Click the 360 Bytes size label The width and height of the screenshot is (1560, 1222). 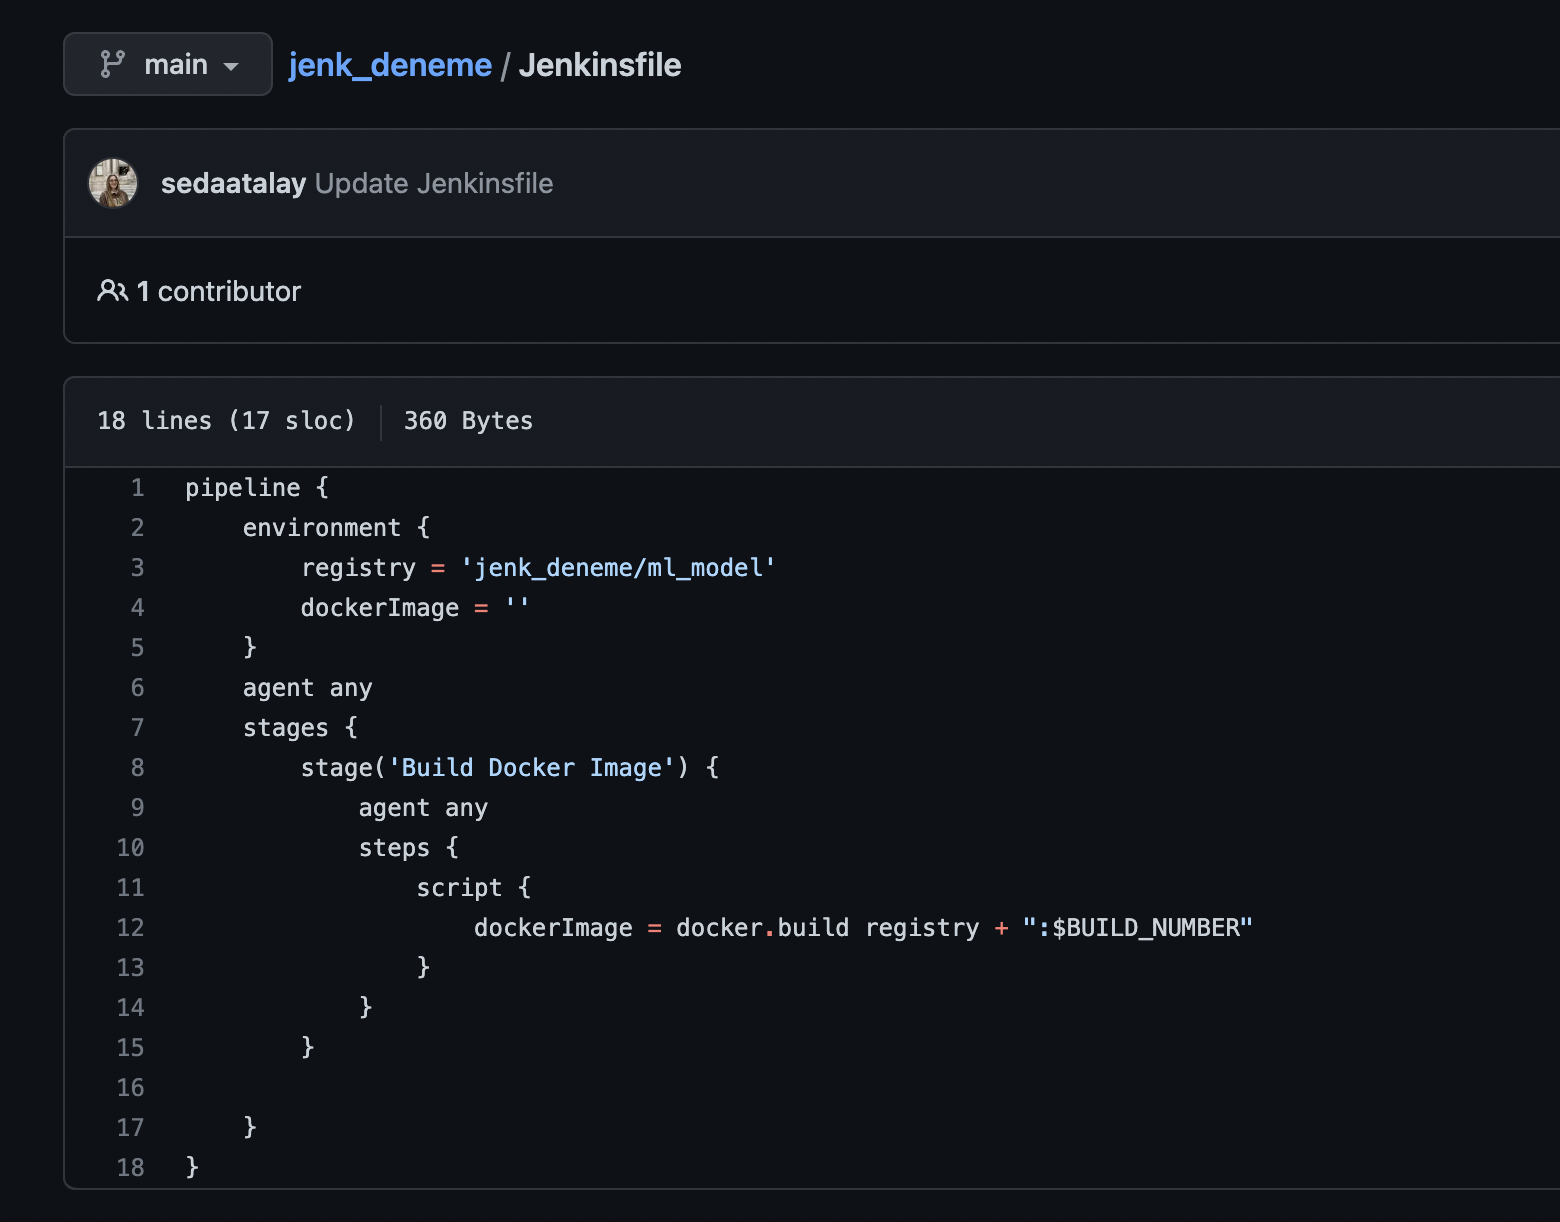(467, 420)
